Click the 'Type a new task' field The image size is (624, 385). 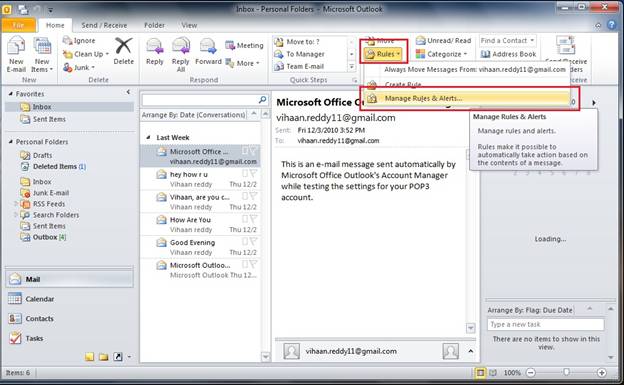pos(546,324)
